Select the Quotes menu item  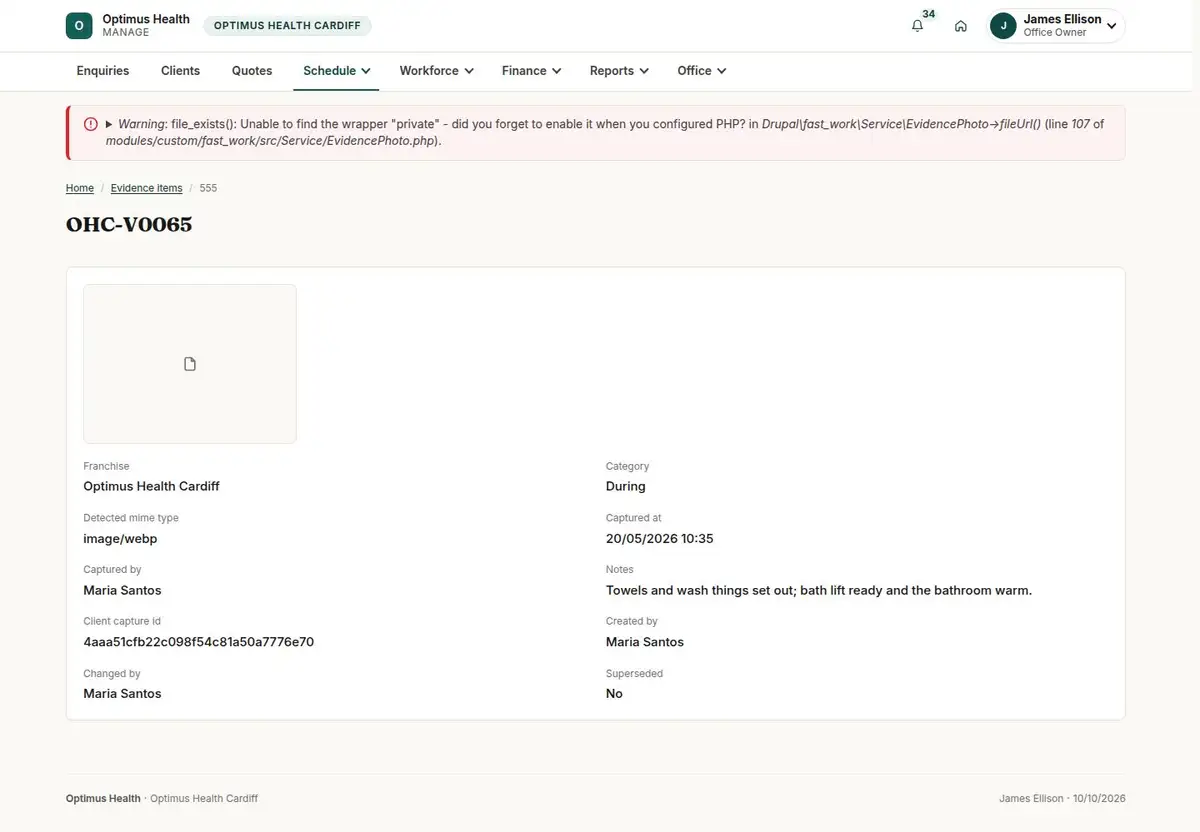(x=252, y=71)
